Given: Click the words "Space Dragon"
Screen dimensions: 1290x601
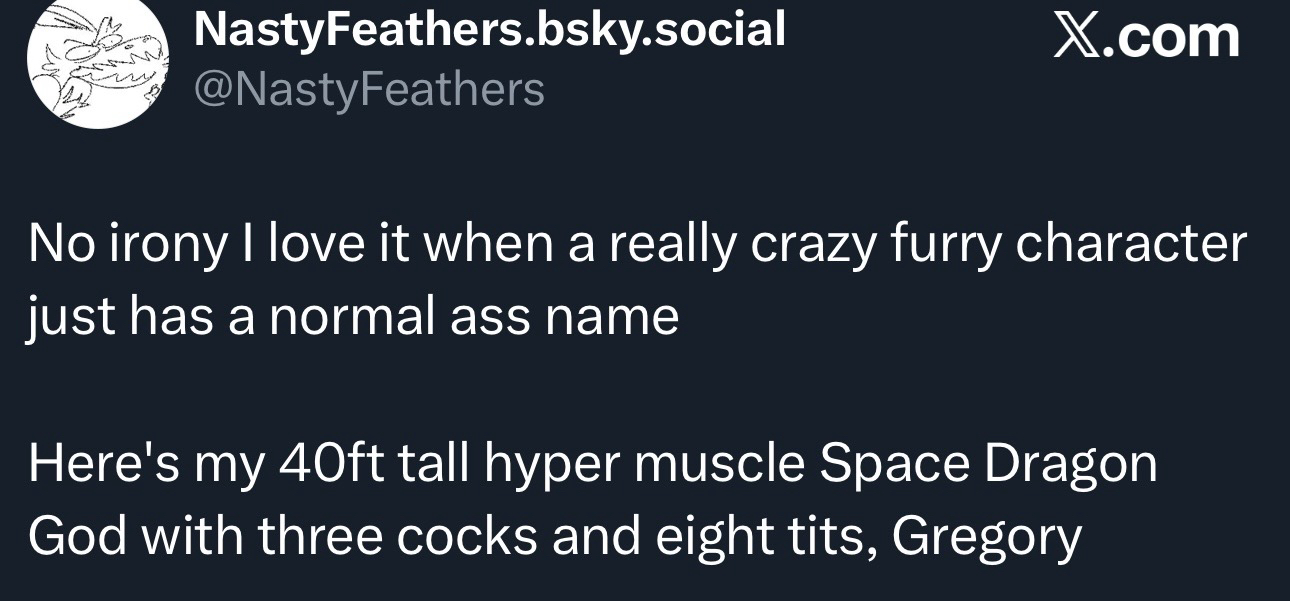Looking at the screenshot, I should click(986, 464).
